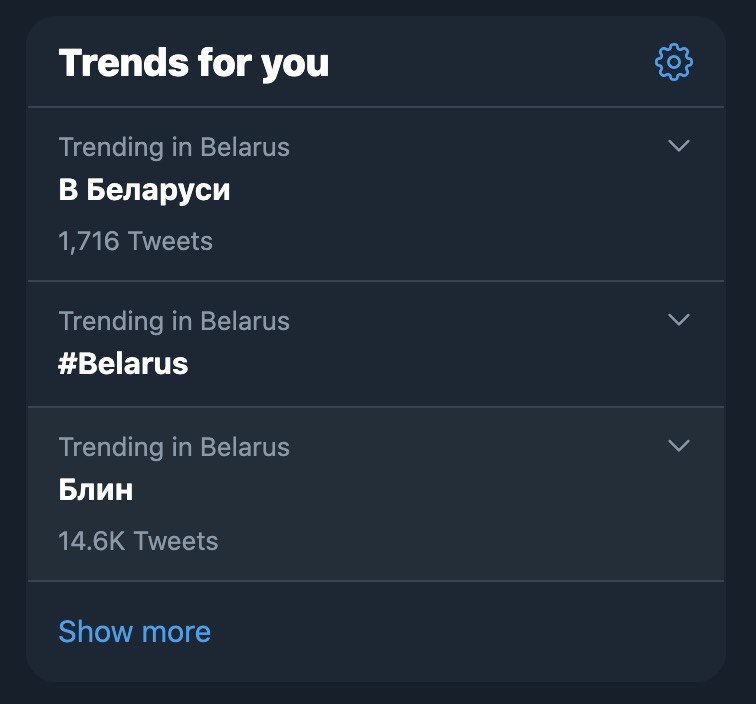Click Trending in Belarus label above В Беларуси

pos(174,147)
